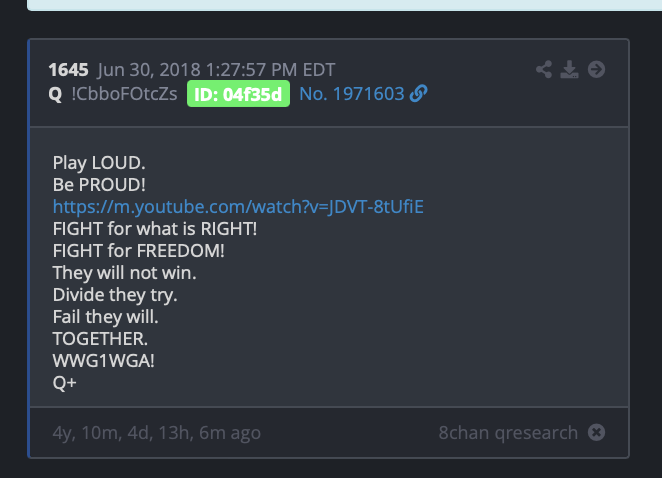The width and height of the screenshot is (662, 478).
Task: Select the post number 1645
Action: (68, 70)
